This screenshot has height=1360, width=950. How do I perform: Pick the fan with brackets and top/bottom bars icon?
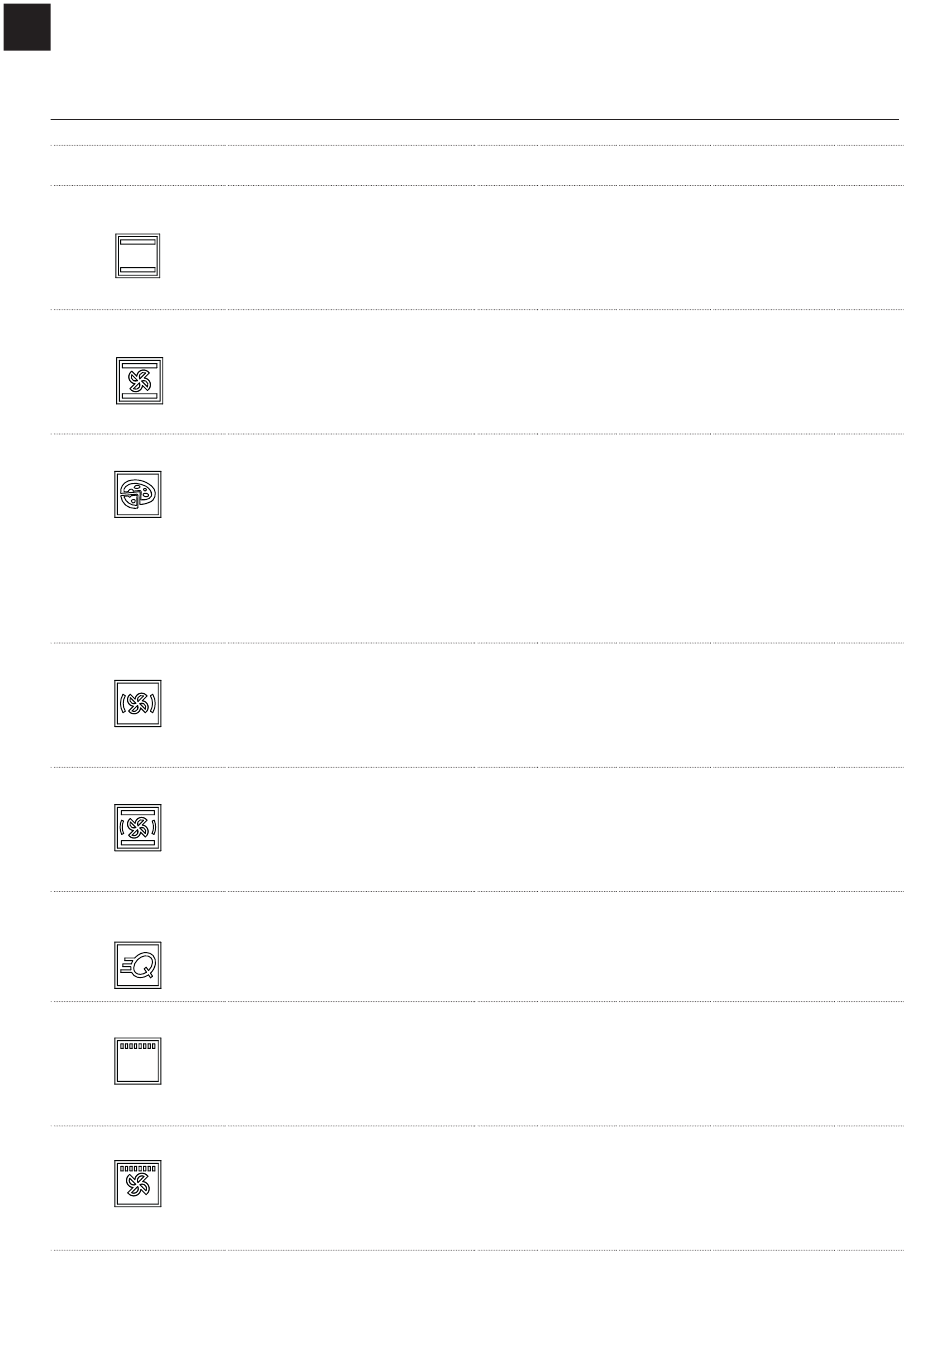coord(137,828)
